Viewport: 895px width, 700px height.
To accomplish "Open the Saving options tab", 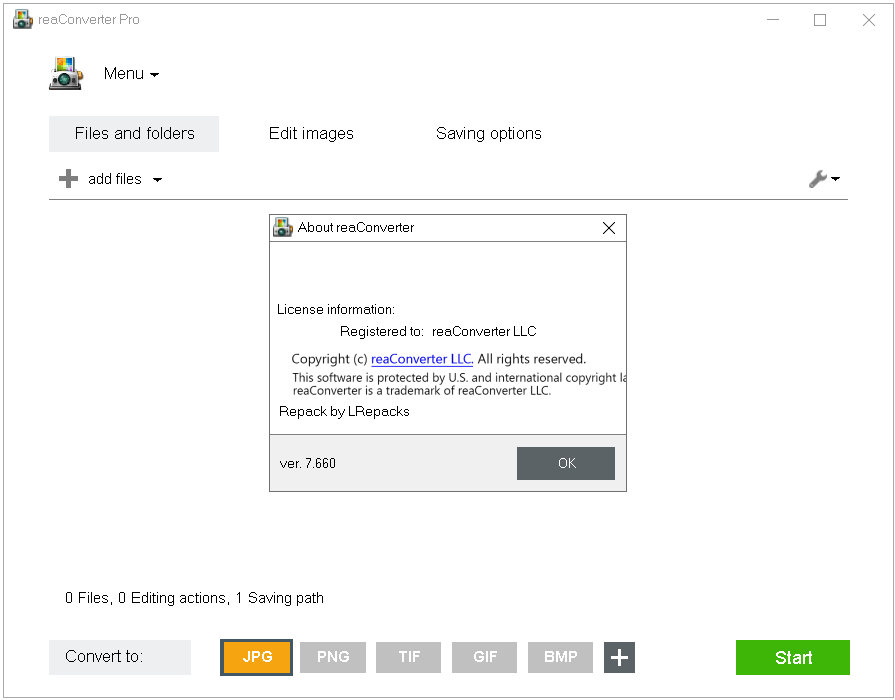I will 489,134.
